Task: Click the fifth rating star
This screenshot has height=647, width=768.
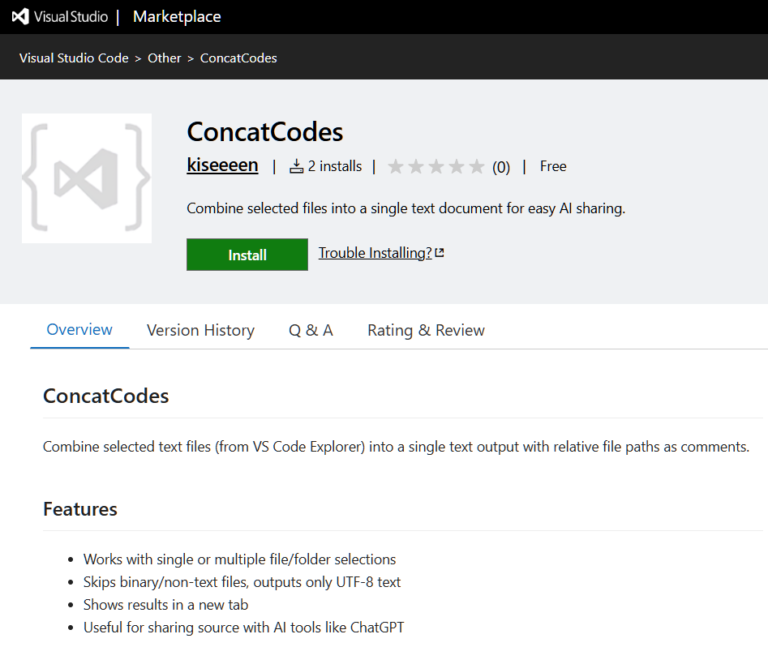Action: tap(476, 167)
